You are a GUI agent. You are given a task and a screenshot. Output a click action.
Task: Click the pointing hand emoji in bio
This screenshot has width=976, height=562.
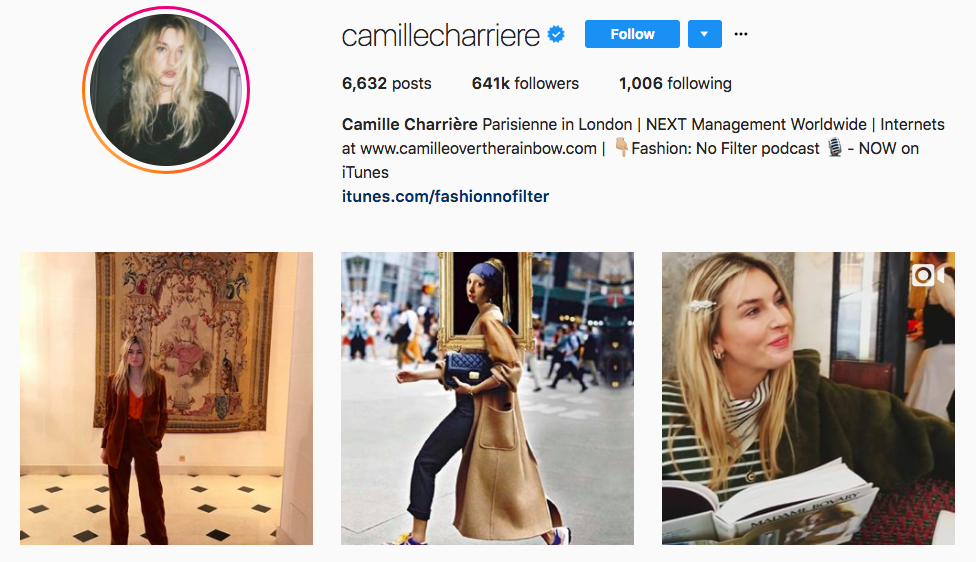[621, 148]
